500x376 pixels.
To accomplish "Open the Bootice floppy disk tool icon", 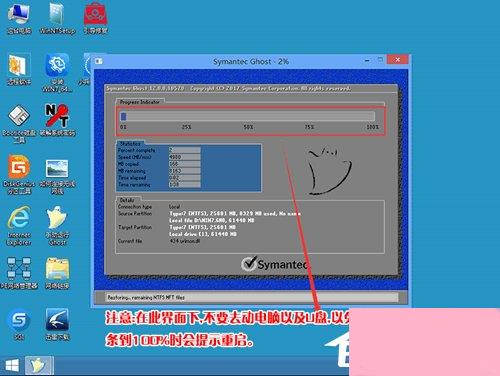I will (19, 123).
